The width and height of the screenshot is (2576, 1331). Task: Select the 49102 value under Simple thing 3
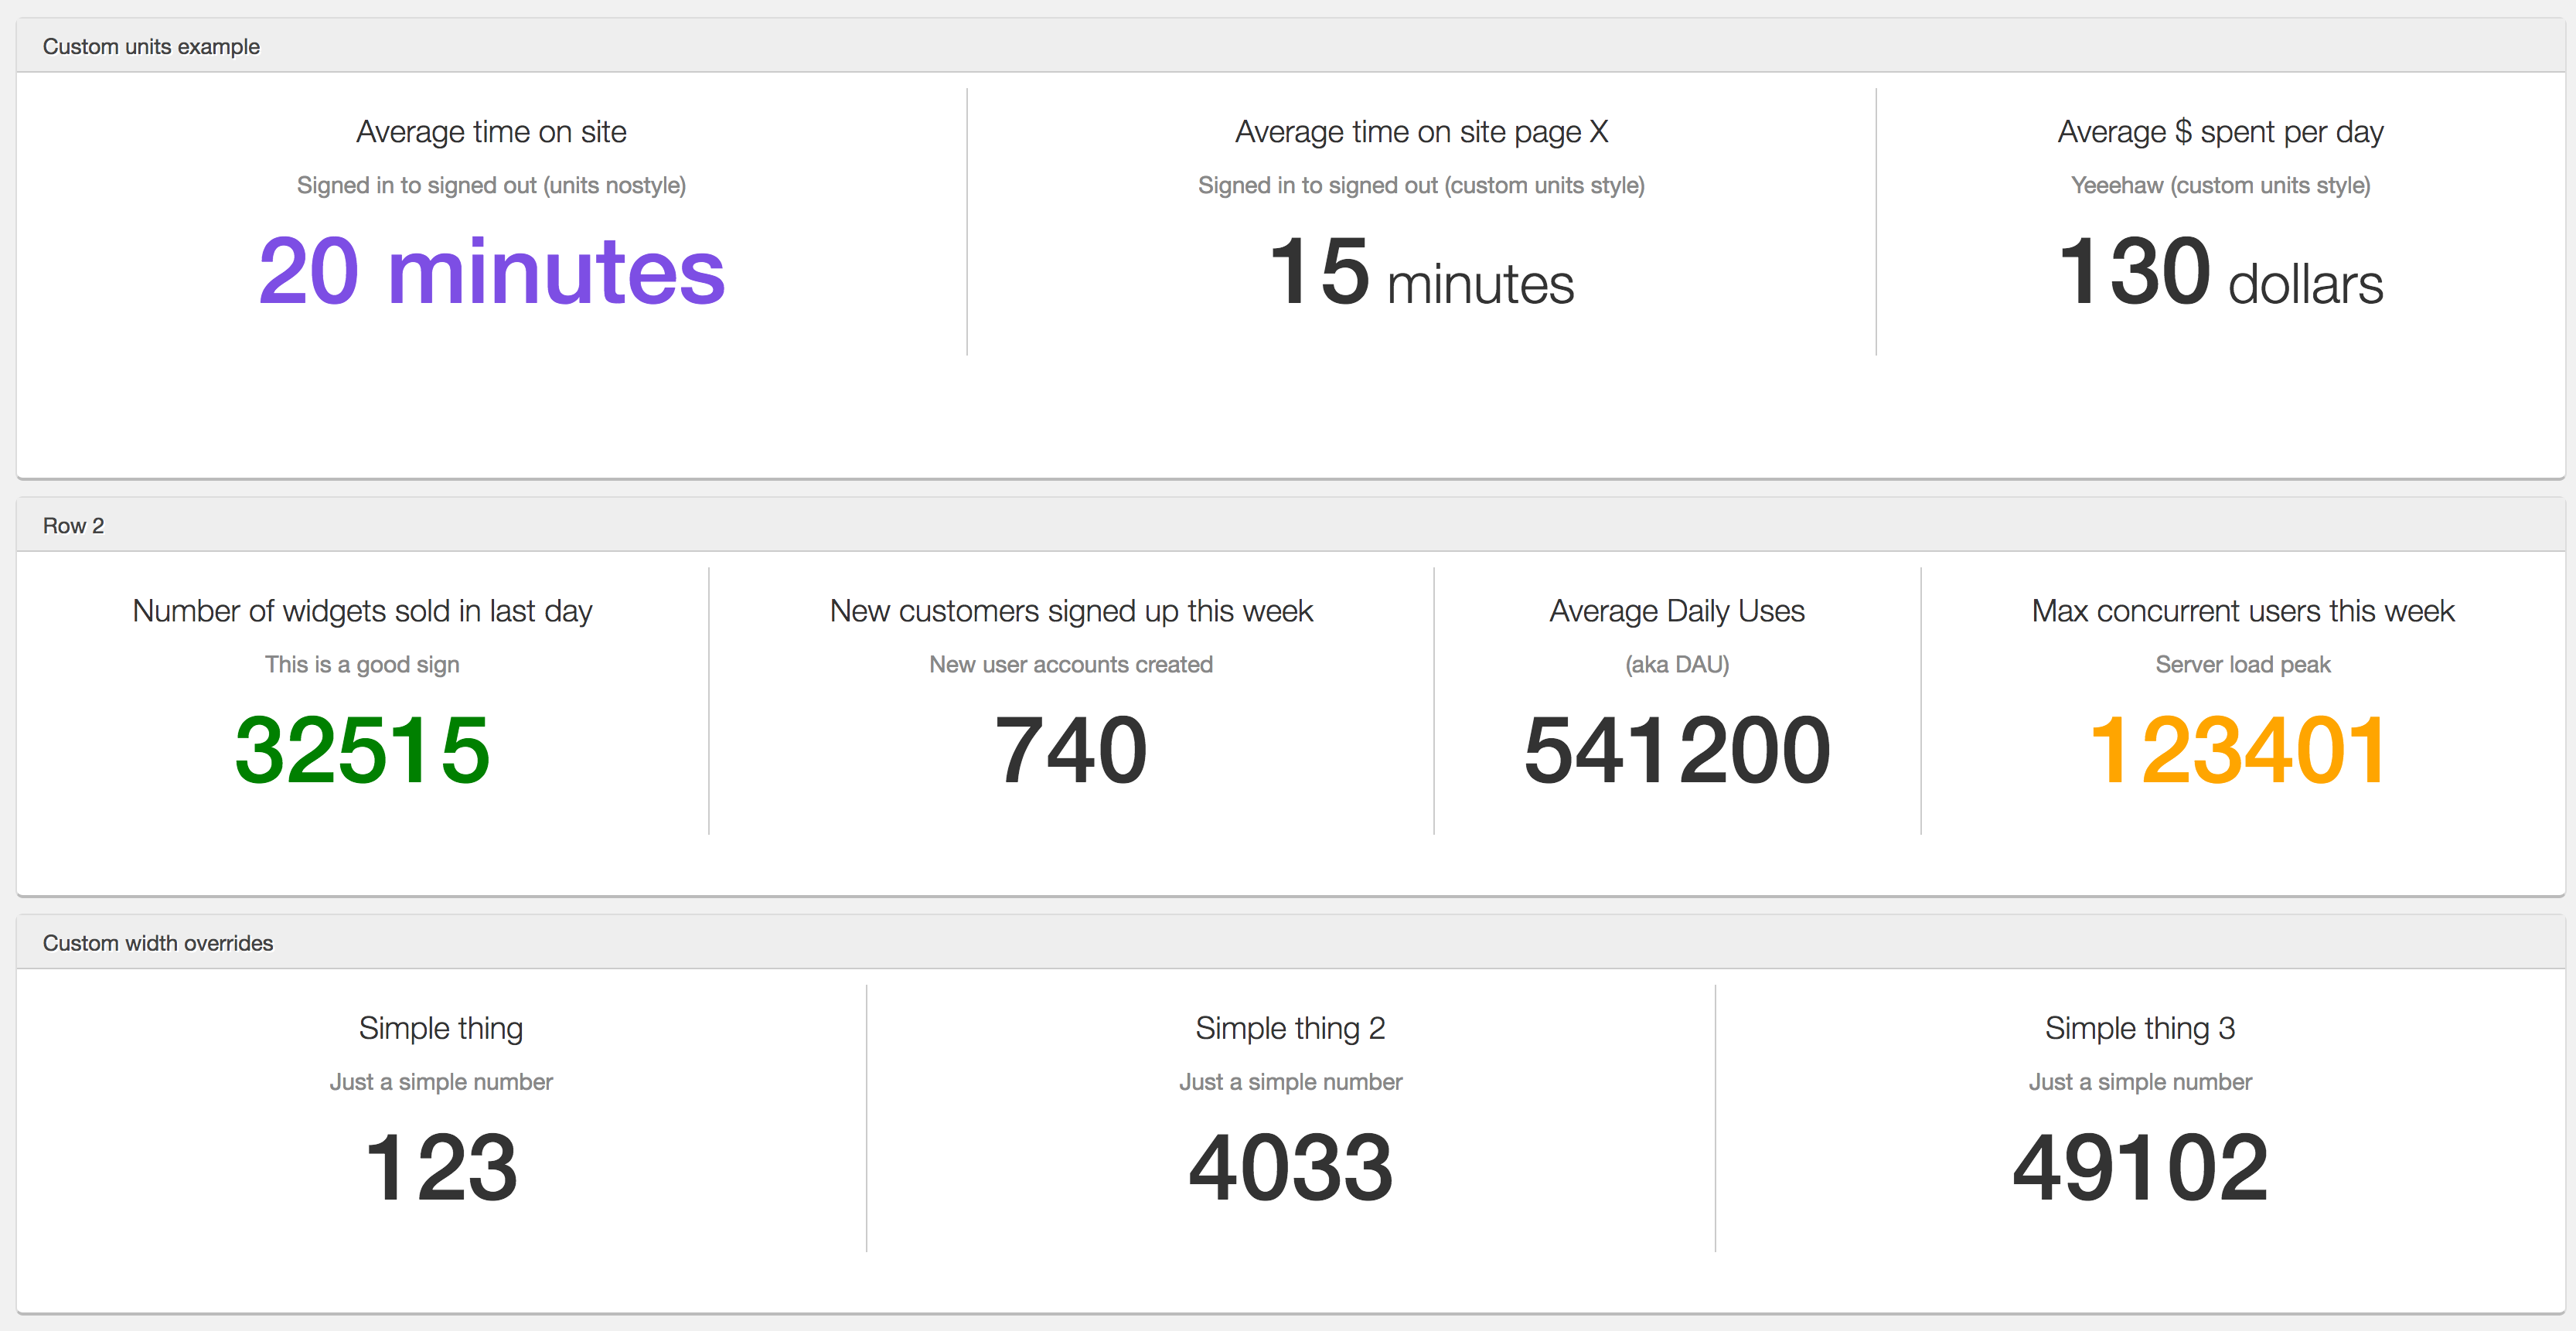[x=2140, y=1167]
